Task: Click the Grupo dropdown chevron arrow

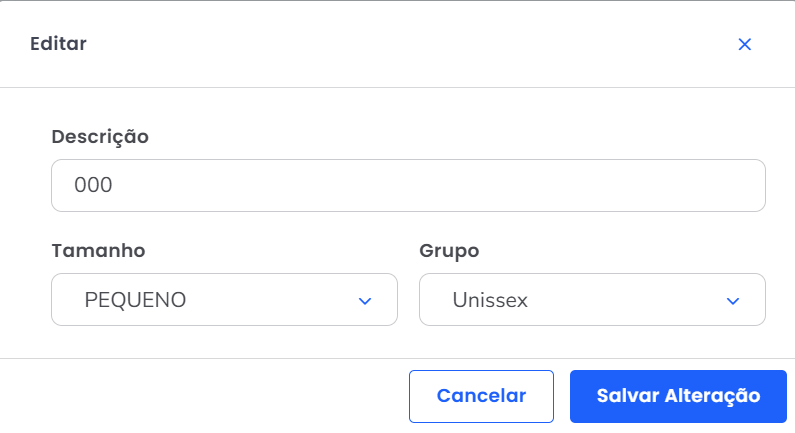Action: point(733,300)
